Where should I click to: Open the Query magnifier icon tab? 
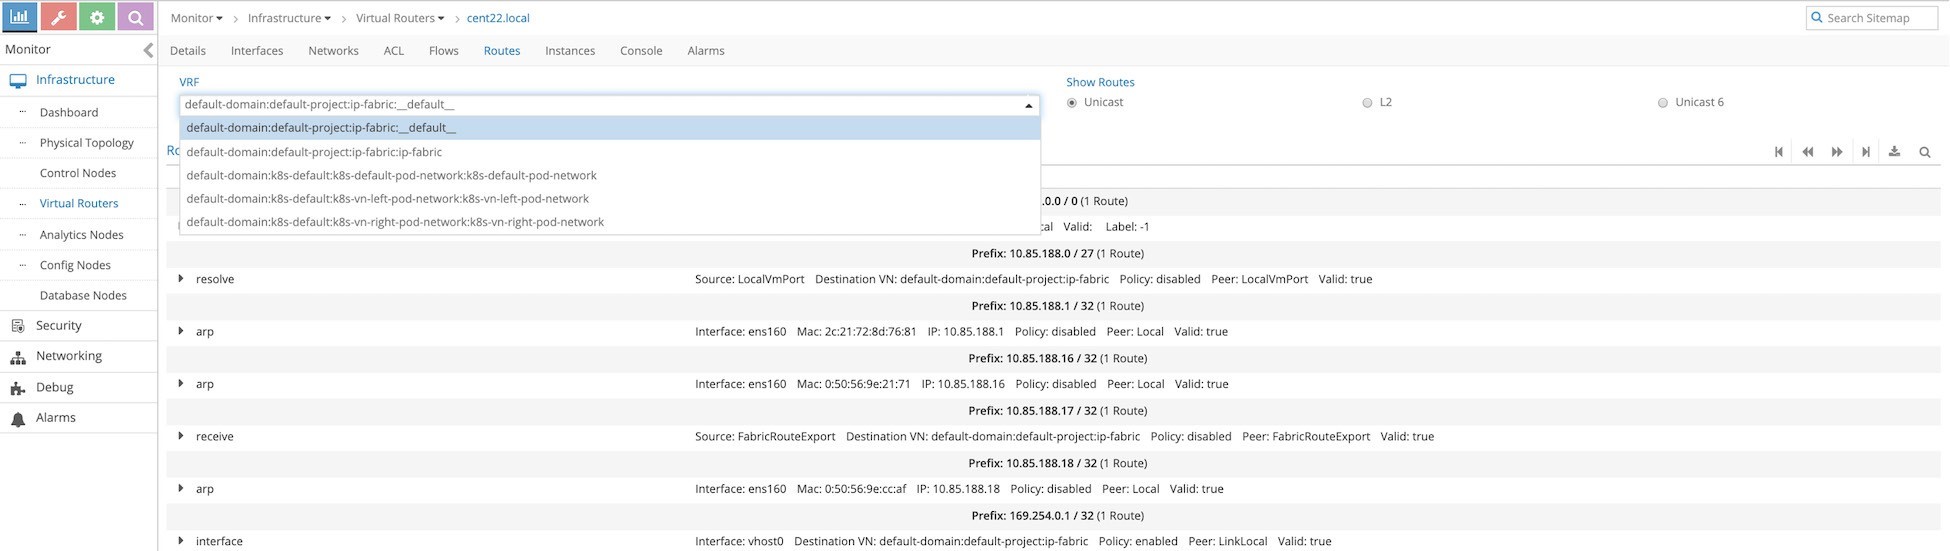coord(135,17)
